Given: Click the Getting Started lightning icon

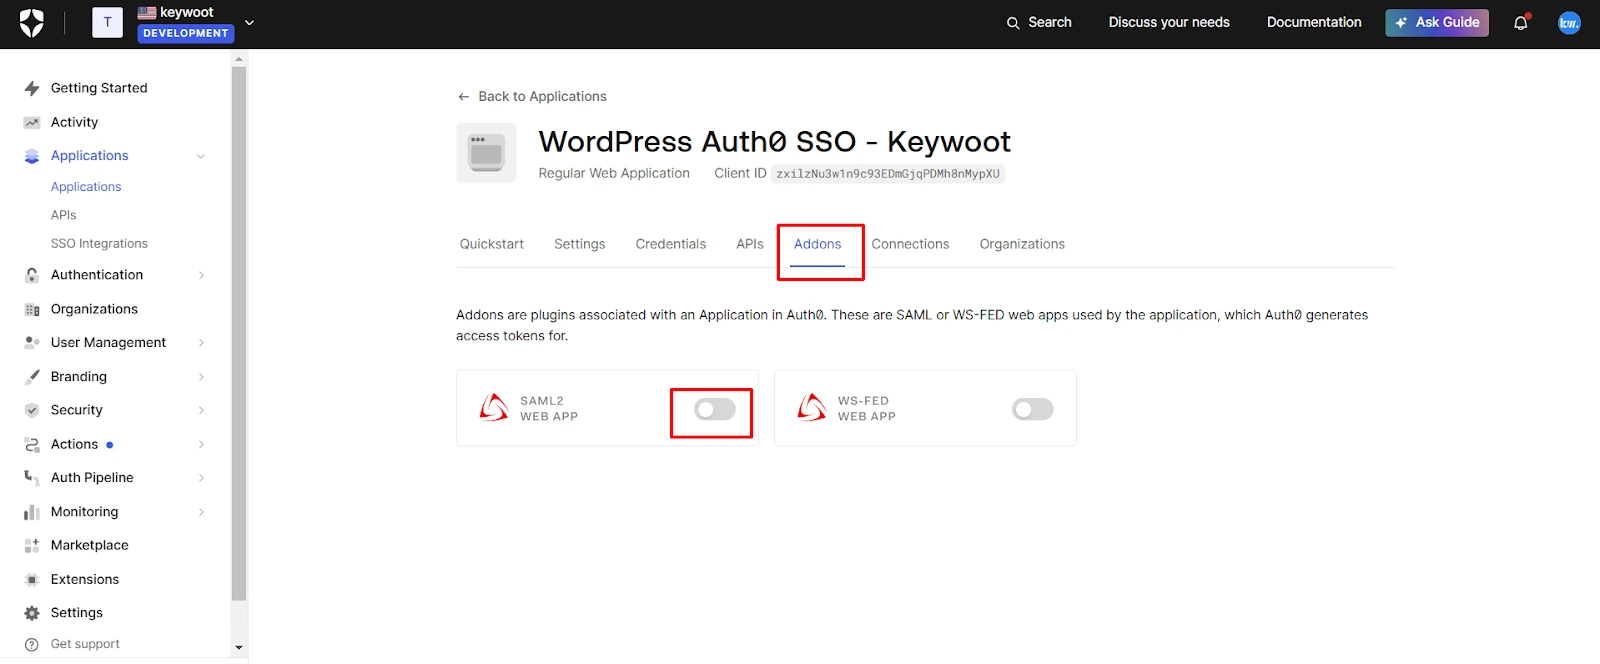Looking at the screenshot, I should [32, 88].
